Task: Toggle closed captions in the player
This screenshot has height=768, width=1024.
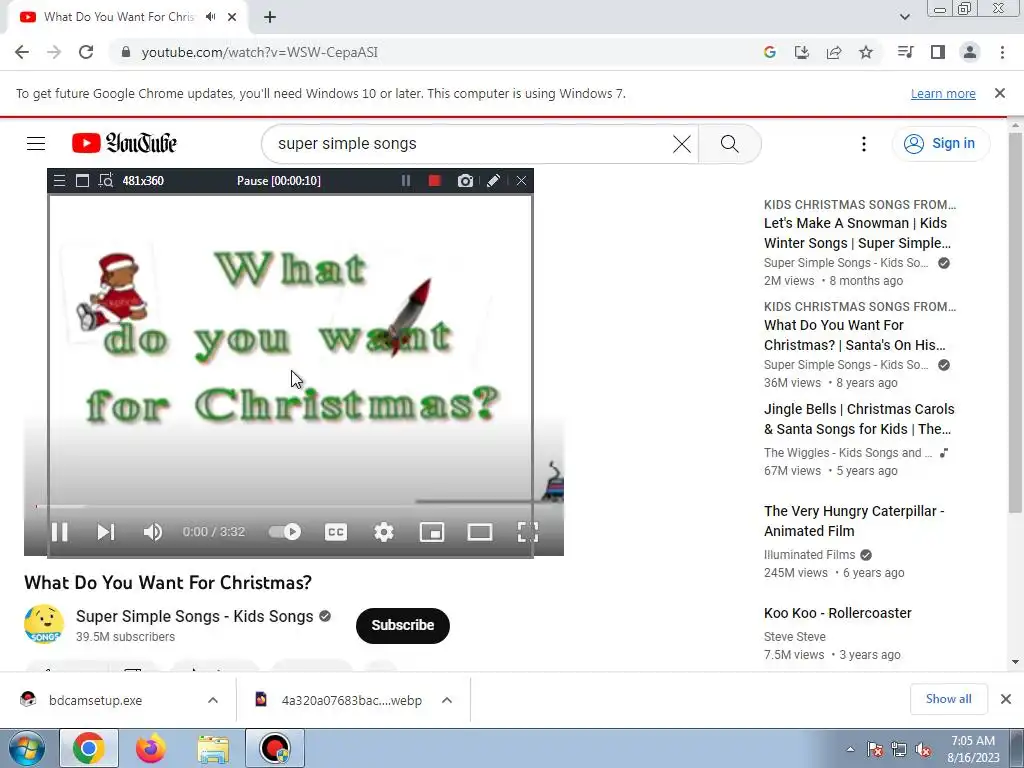Action: (x=336, y=532)
